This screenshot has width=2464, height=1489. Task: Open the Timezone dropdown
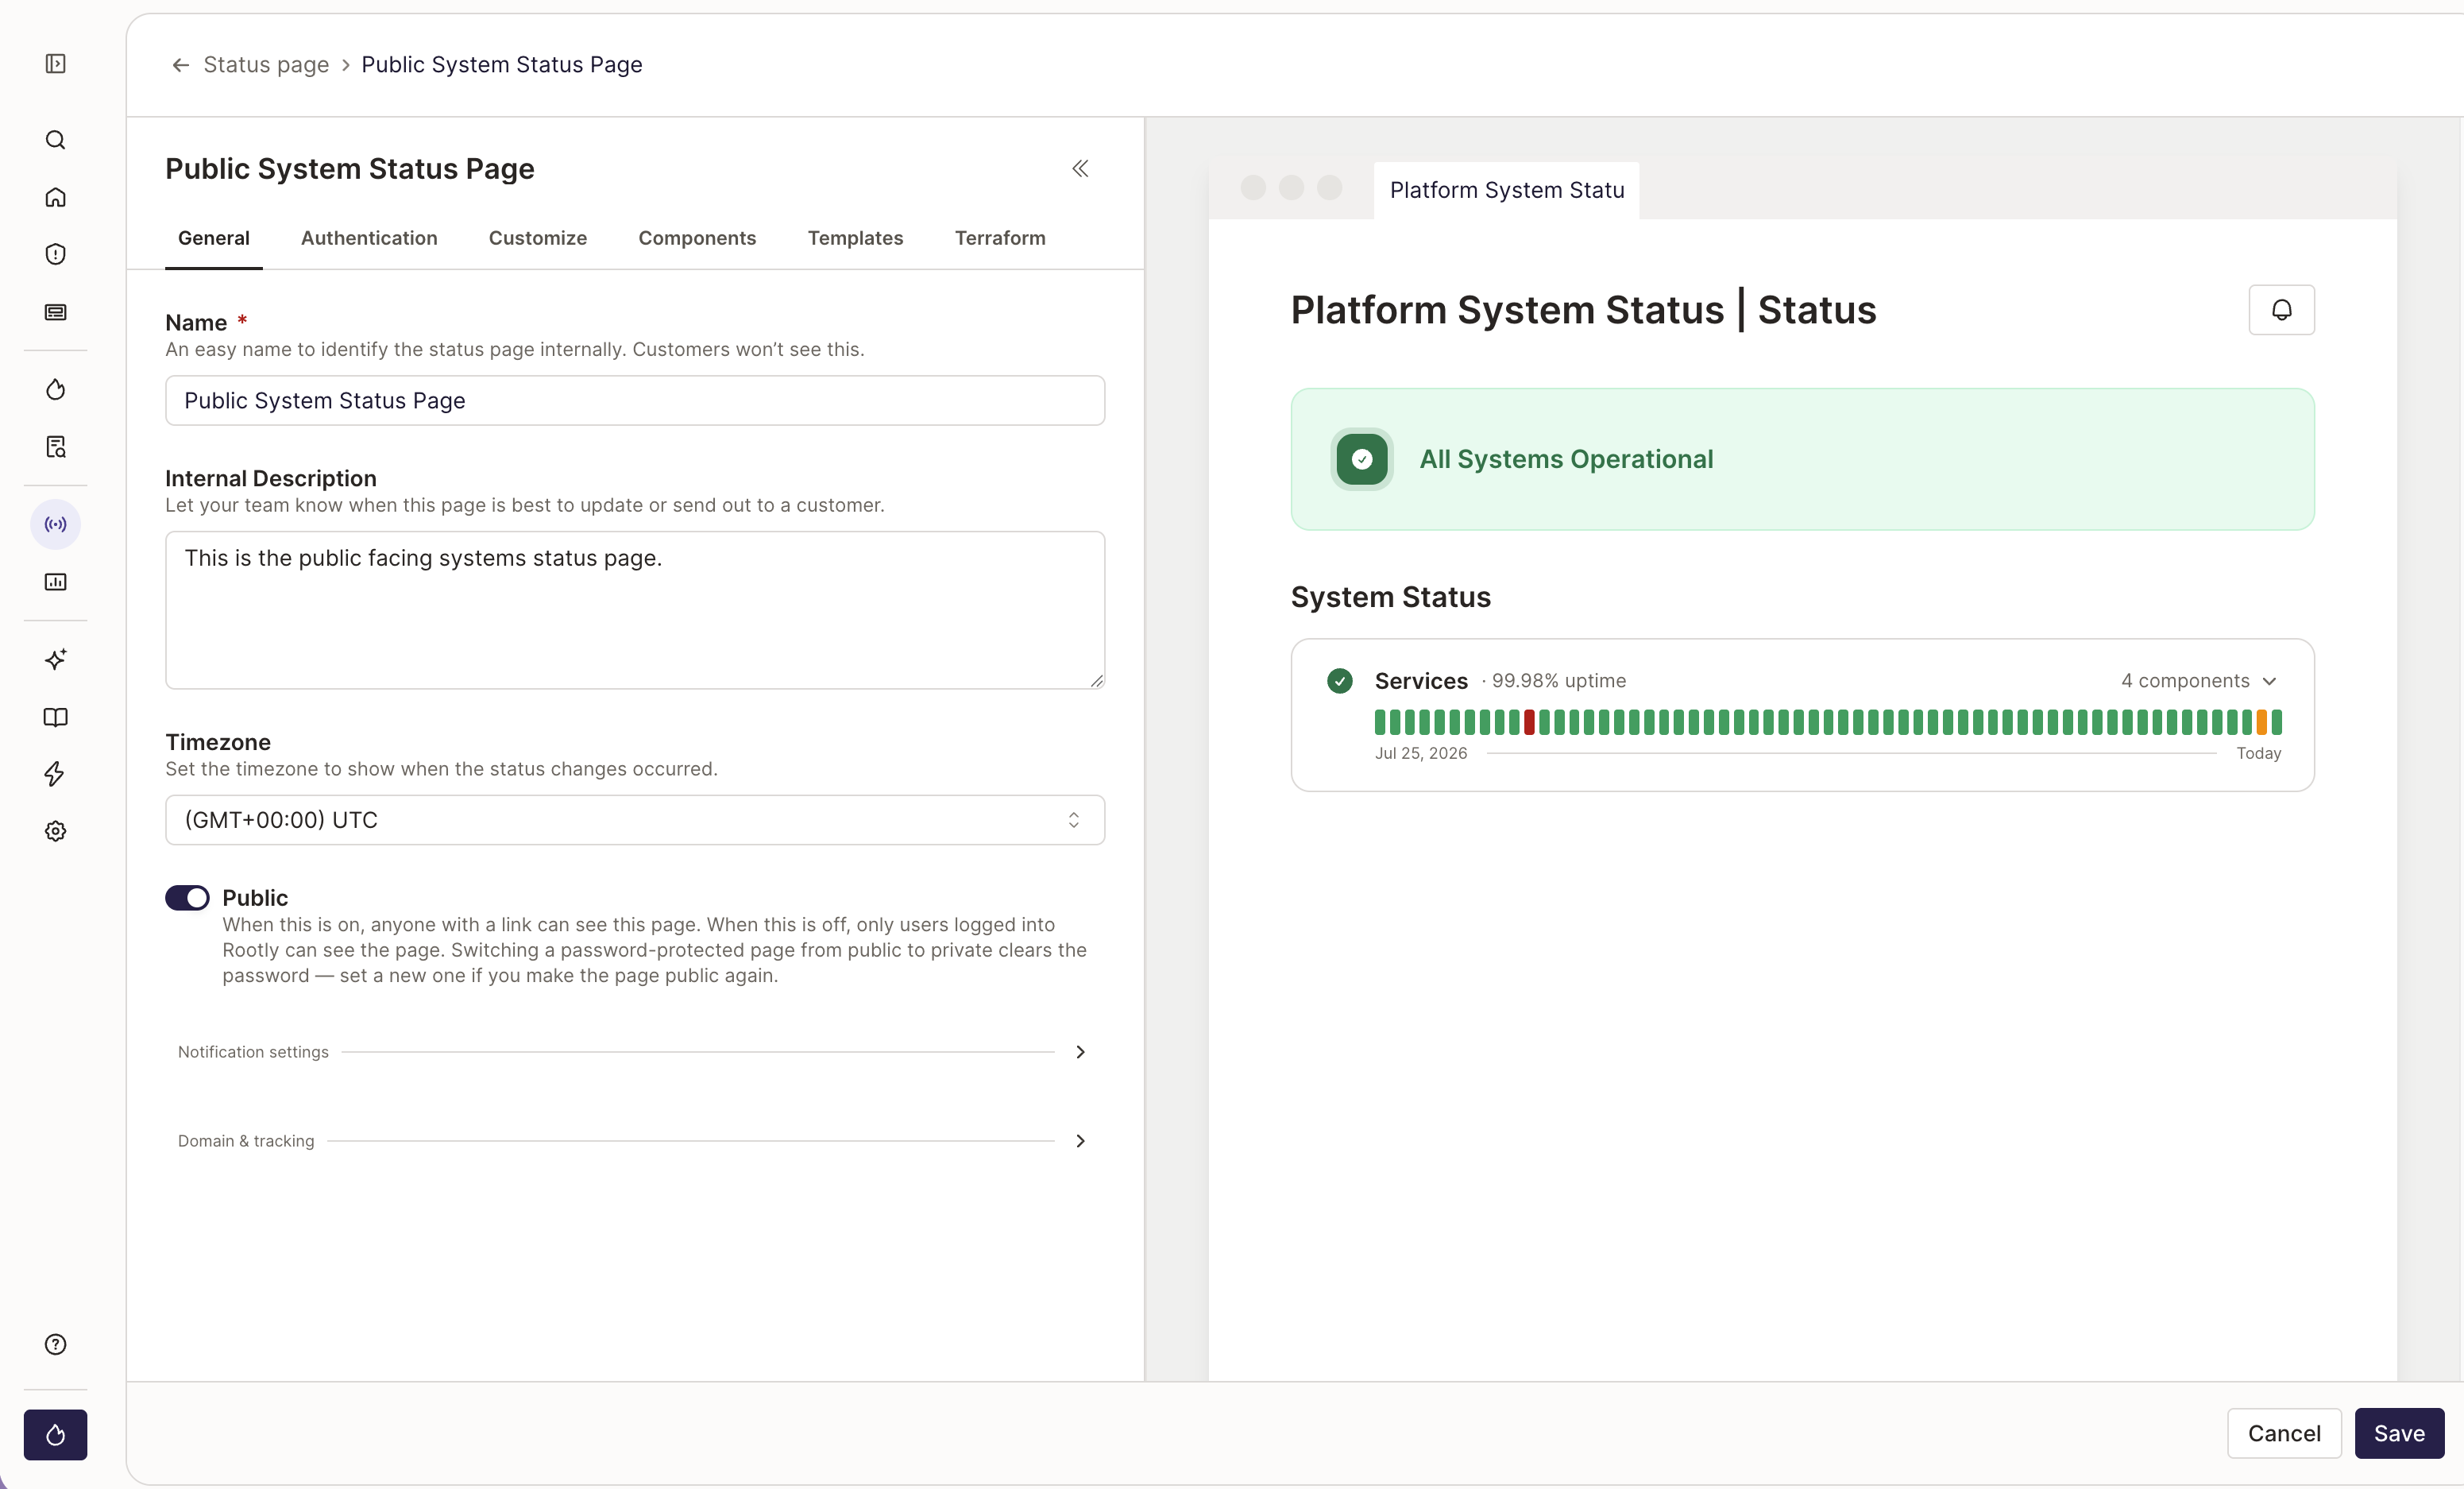[635, 820]
